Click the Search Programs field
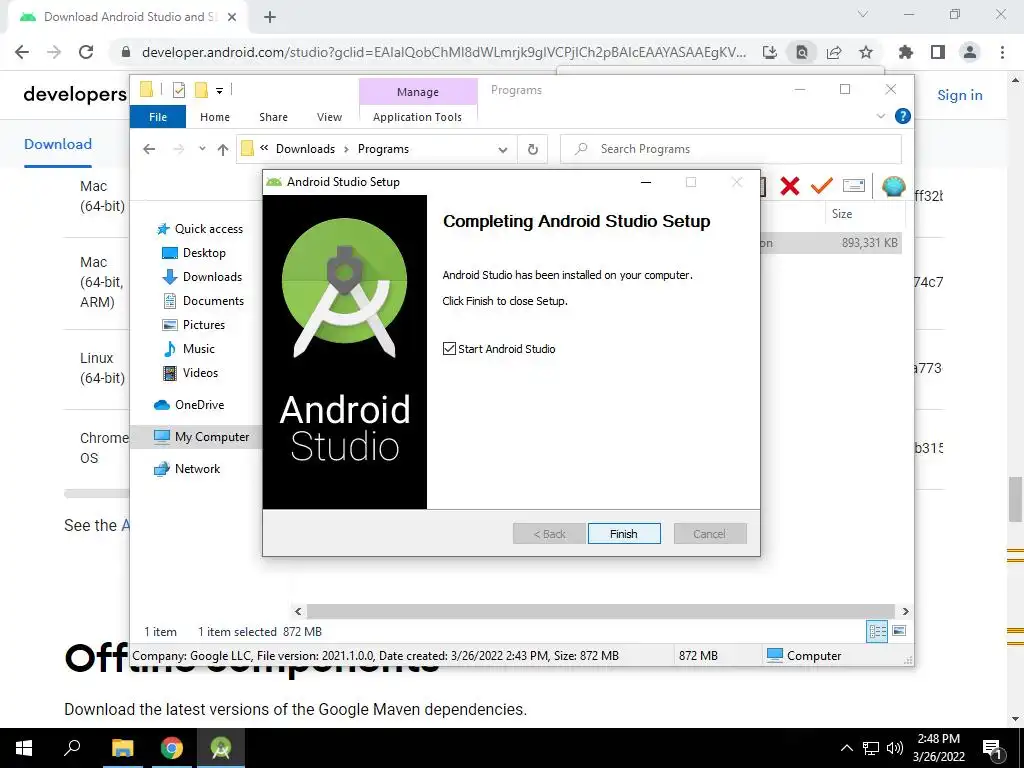1024x768 pixels. (x=731, y=149)
